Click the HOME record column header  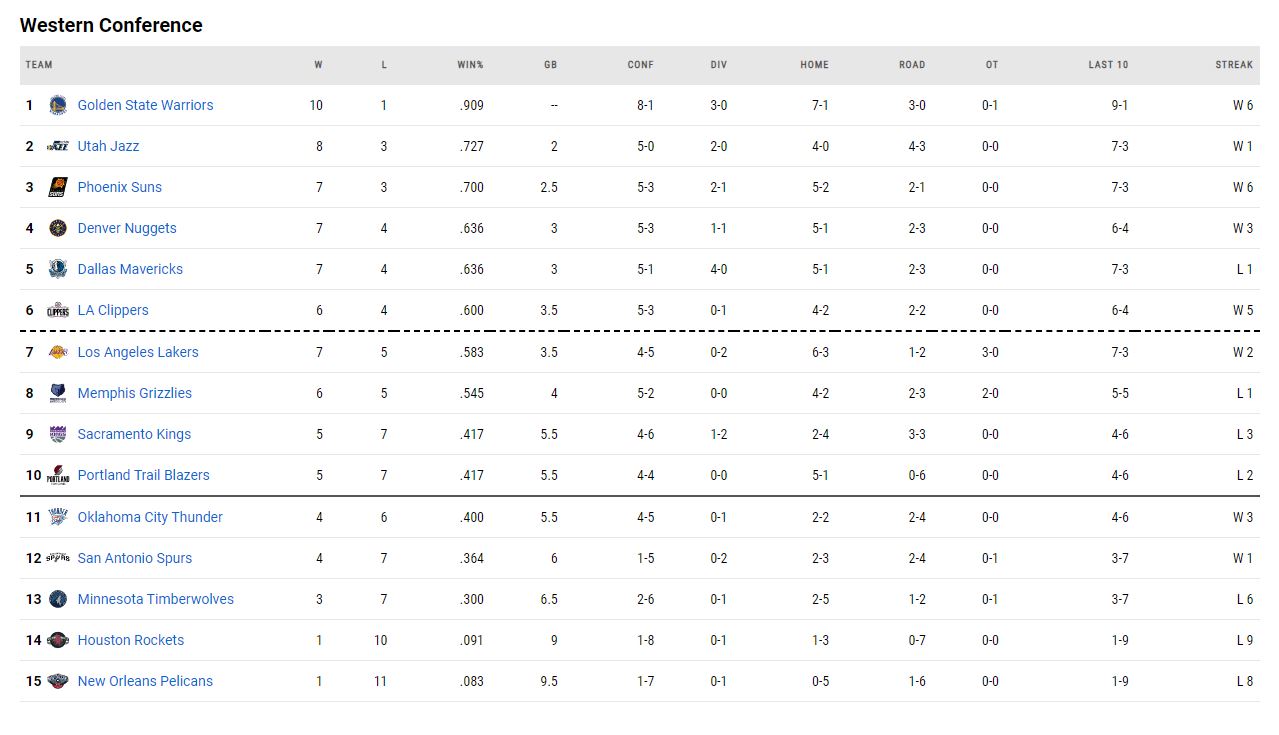click(x=814, y=65)
